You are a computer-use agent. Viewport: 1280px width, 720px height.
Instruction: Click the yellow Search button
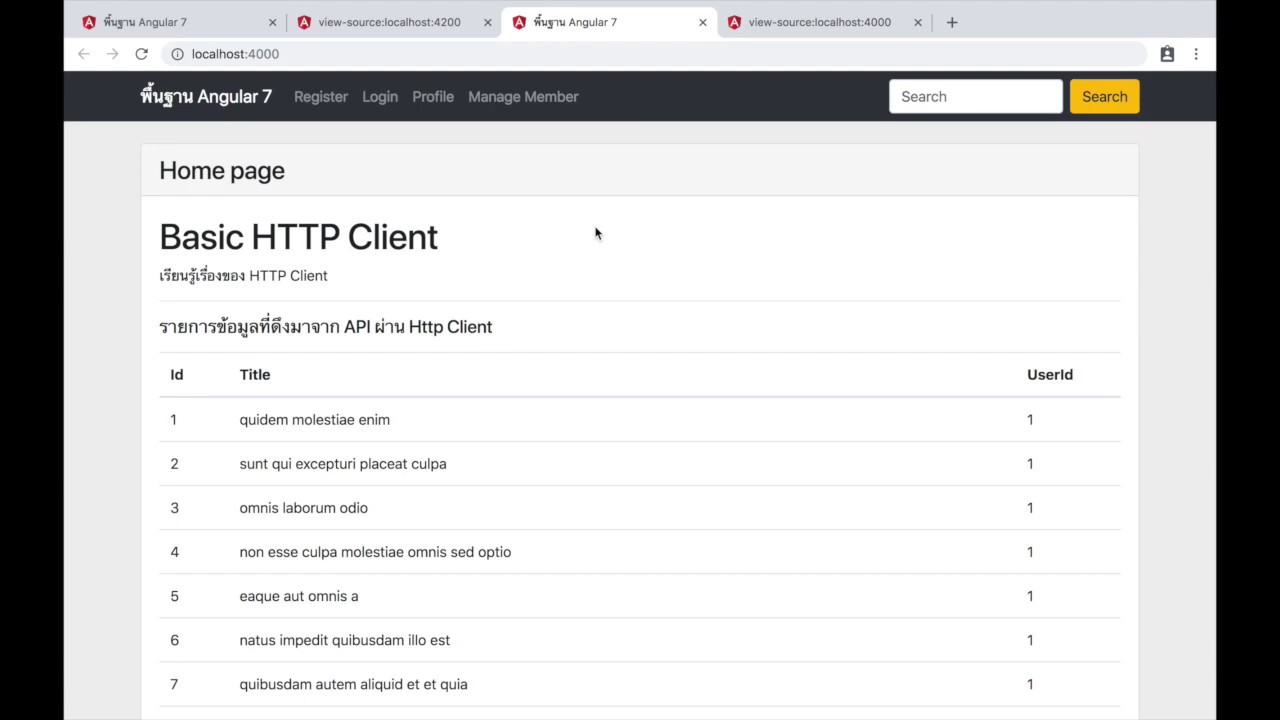(1104, 96)
